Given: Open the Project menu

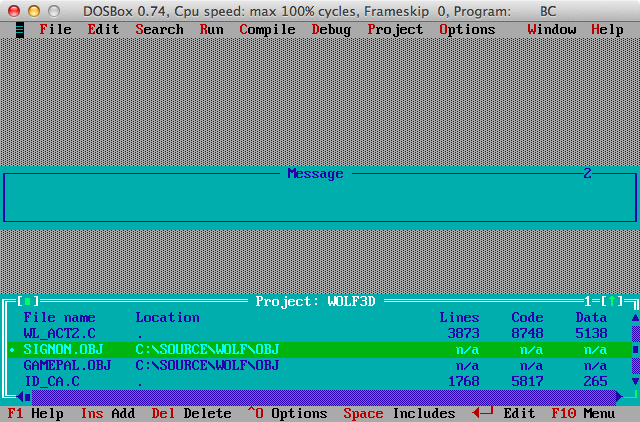Looking at the screenshot, I should (x=395, y=29).
